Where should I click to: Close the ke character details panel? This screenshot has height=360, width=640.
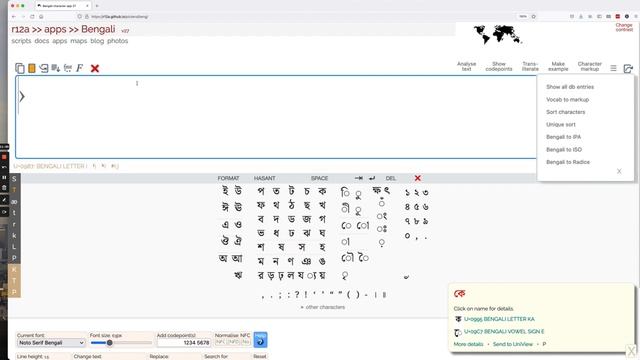(631, 351)
